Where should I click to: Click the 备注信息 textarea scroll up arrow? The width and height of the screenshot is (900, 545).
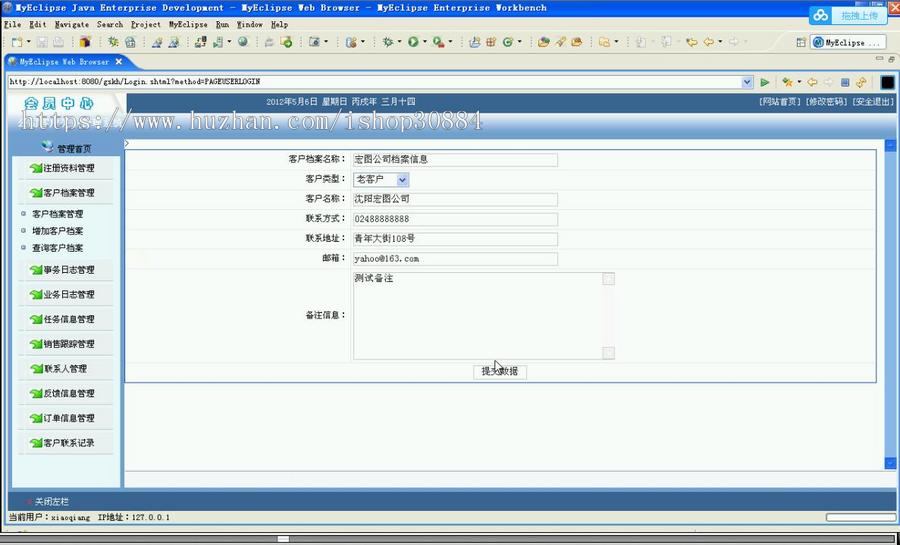608,279
